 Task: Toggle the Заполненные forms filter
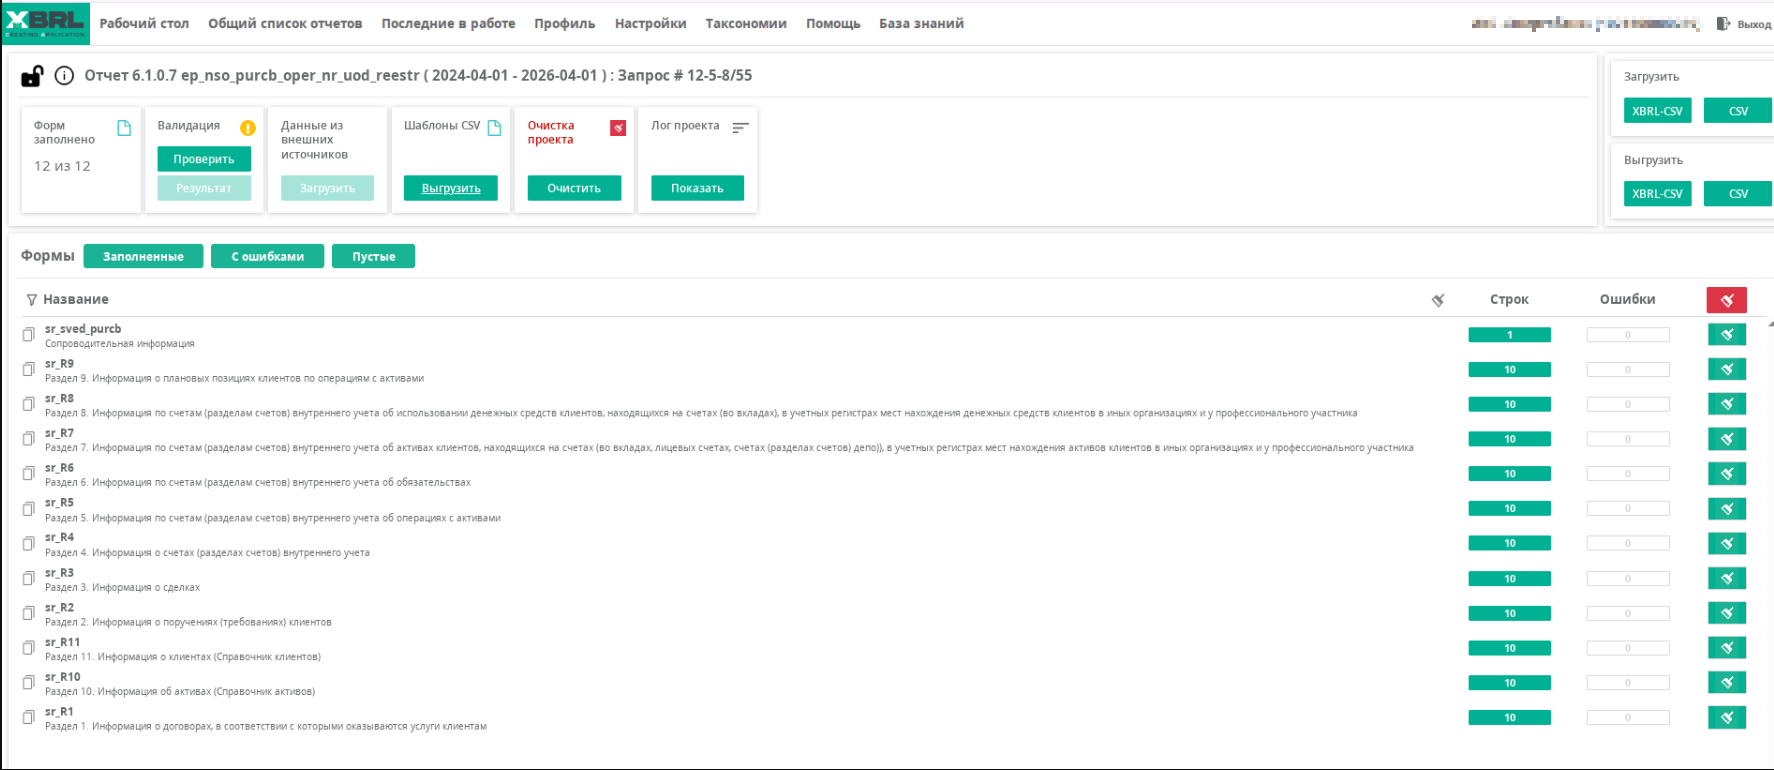(143, 257)
